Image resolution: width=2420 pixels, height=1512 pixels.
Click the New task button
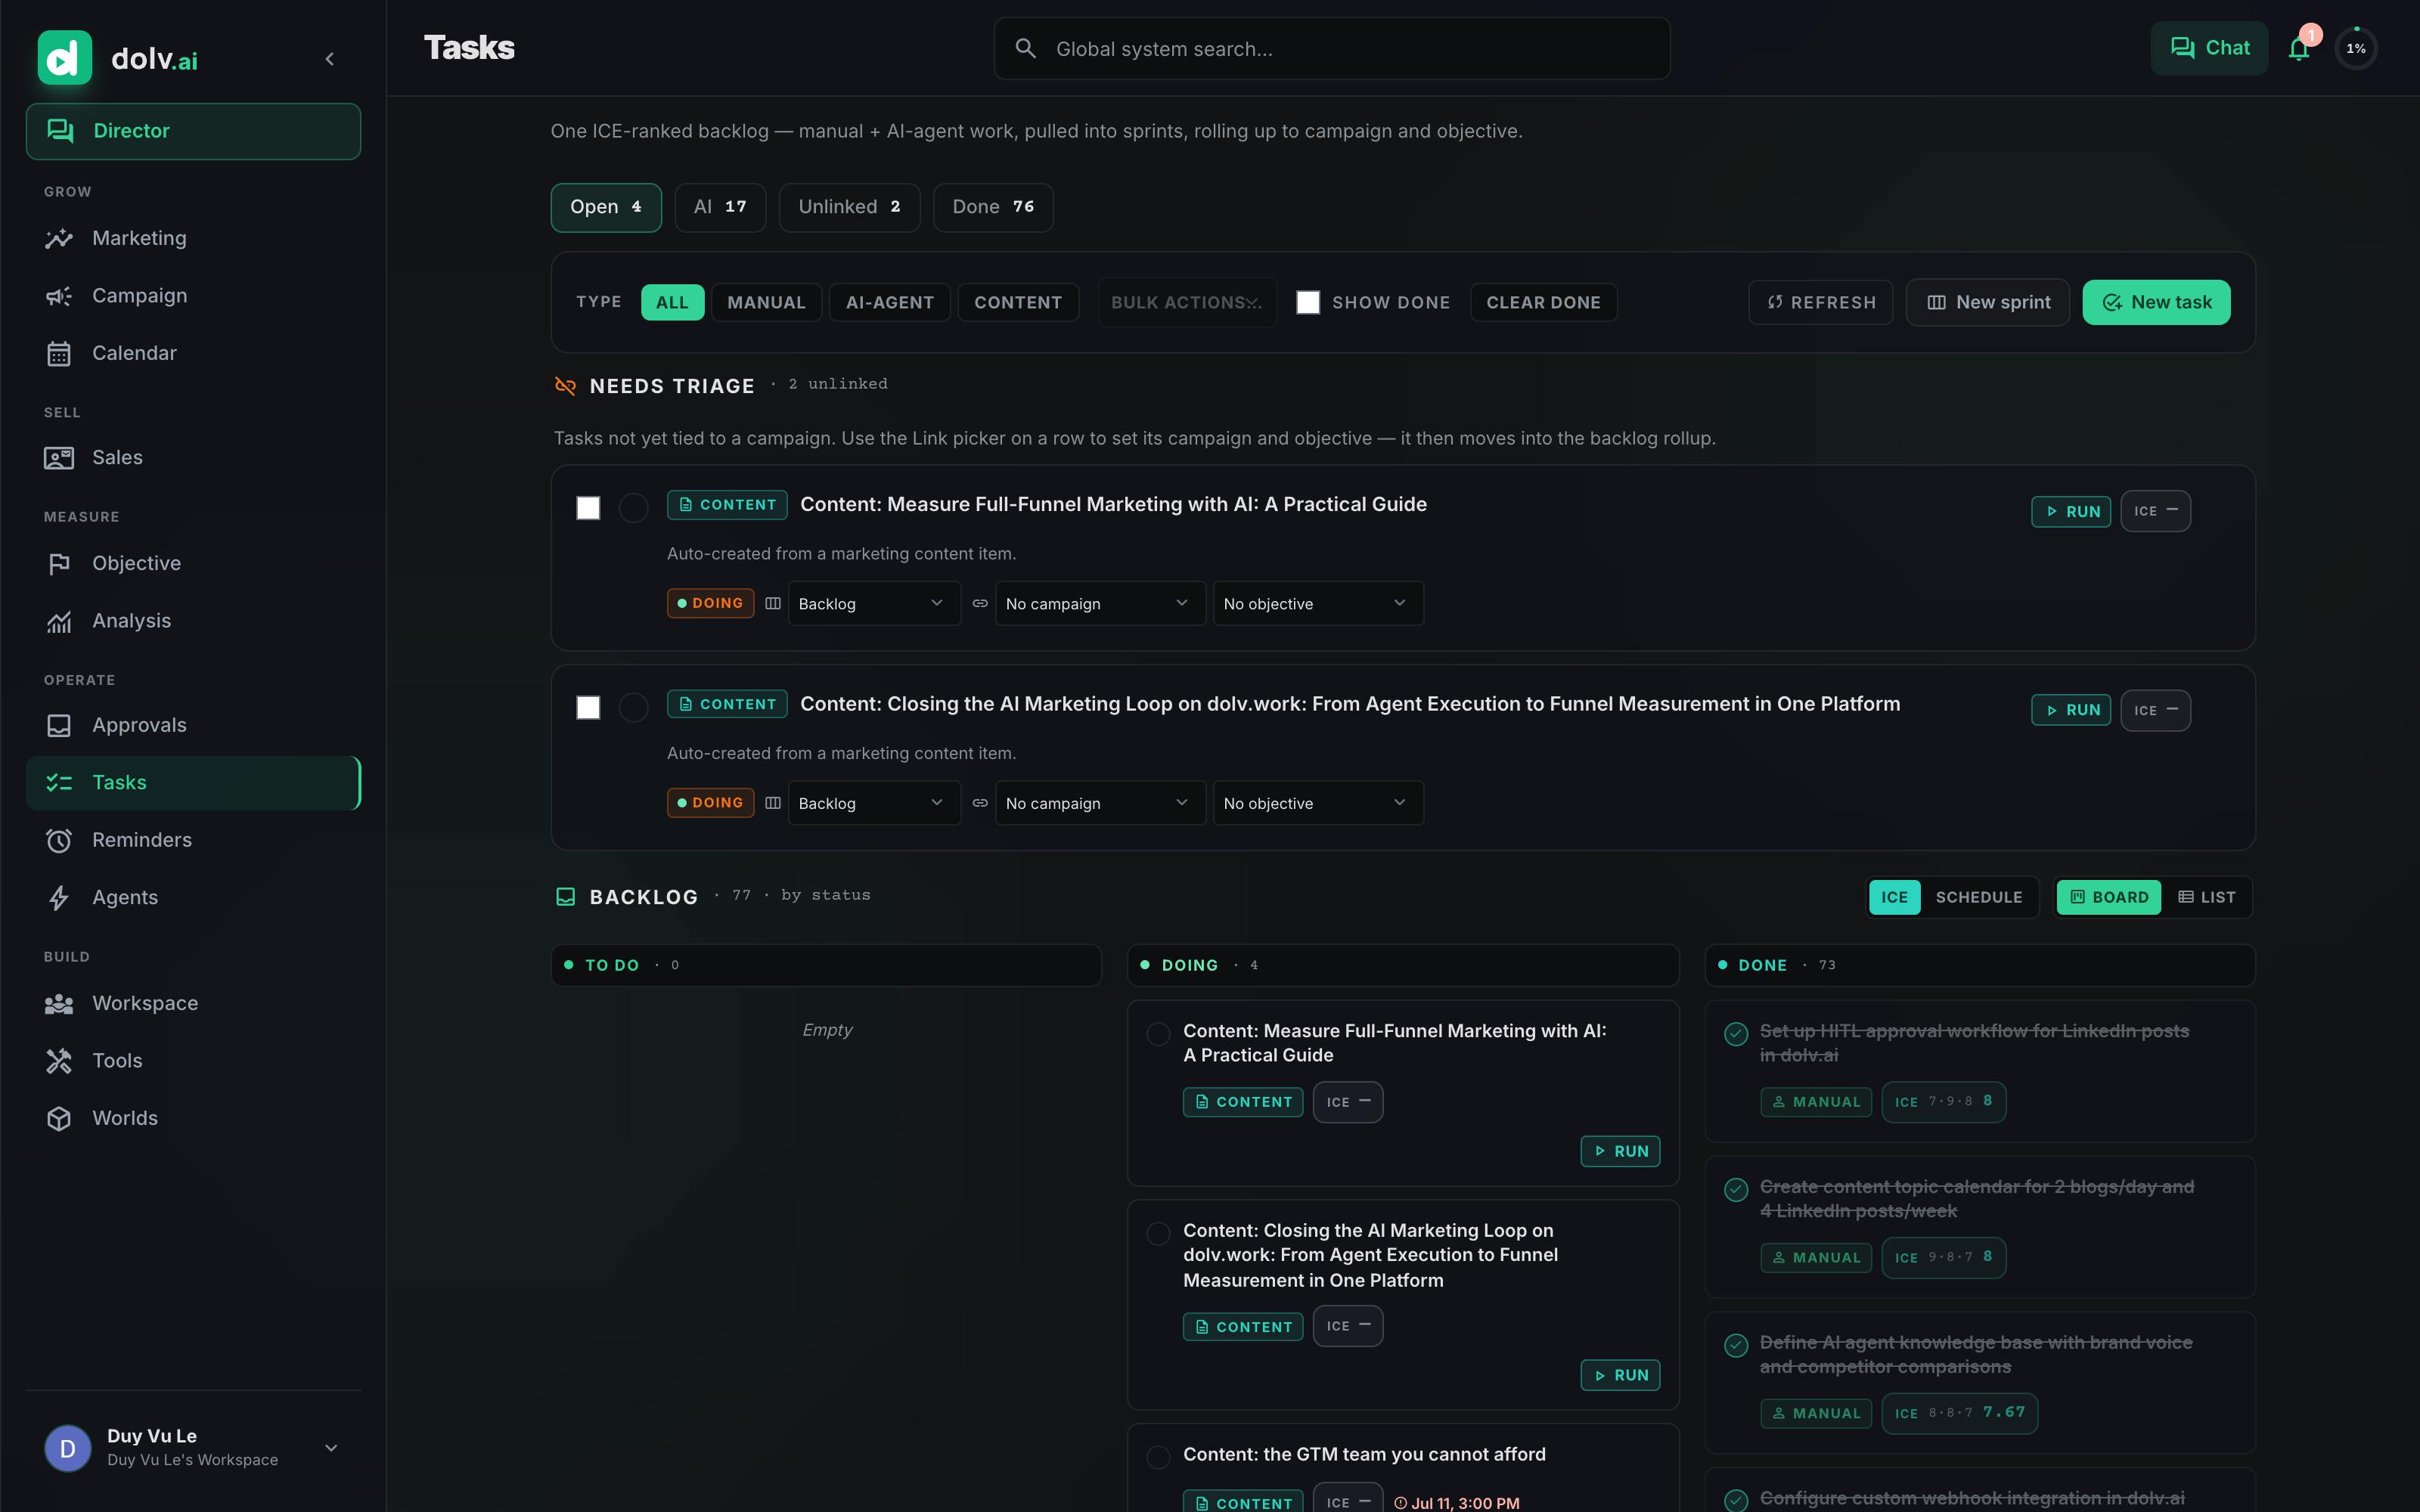point(2156,302)
